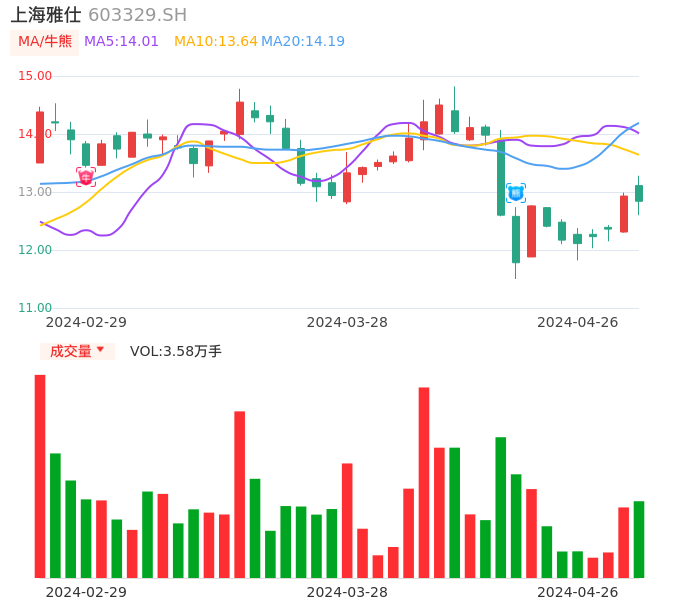Toggle the MA20 moving average label
Screen dimensions: 686x606
(302, 42)
